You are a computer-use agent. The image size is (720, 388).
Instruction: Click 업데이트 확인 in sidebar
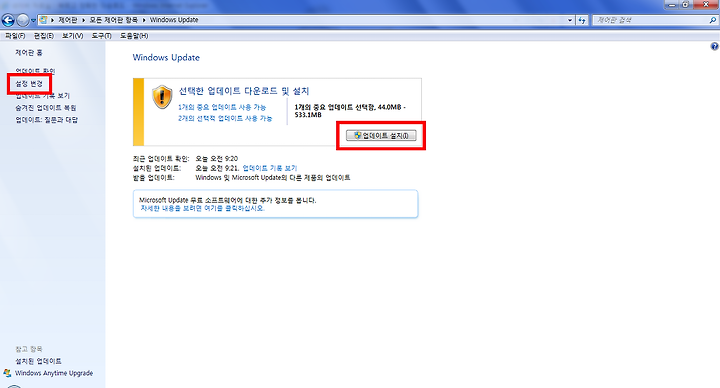35,71
